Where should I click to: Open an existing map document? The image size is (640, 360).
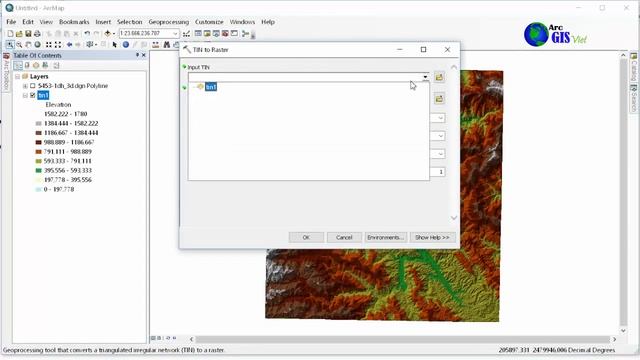click(19, 33)
